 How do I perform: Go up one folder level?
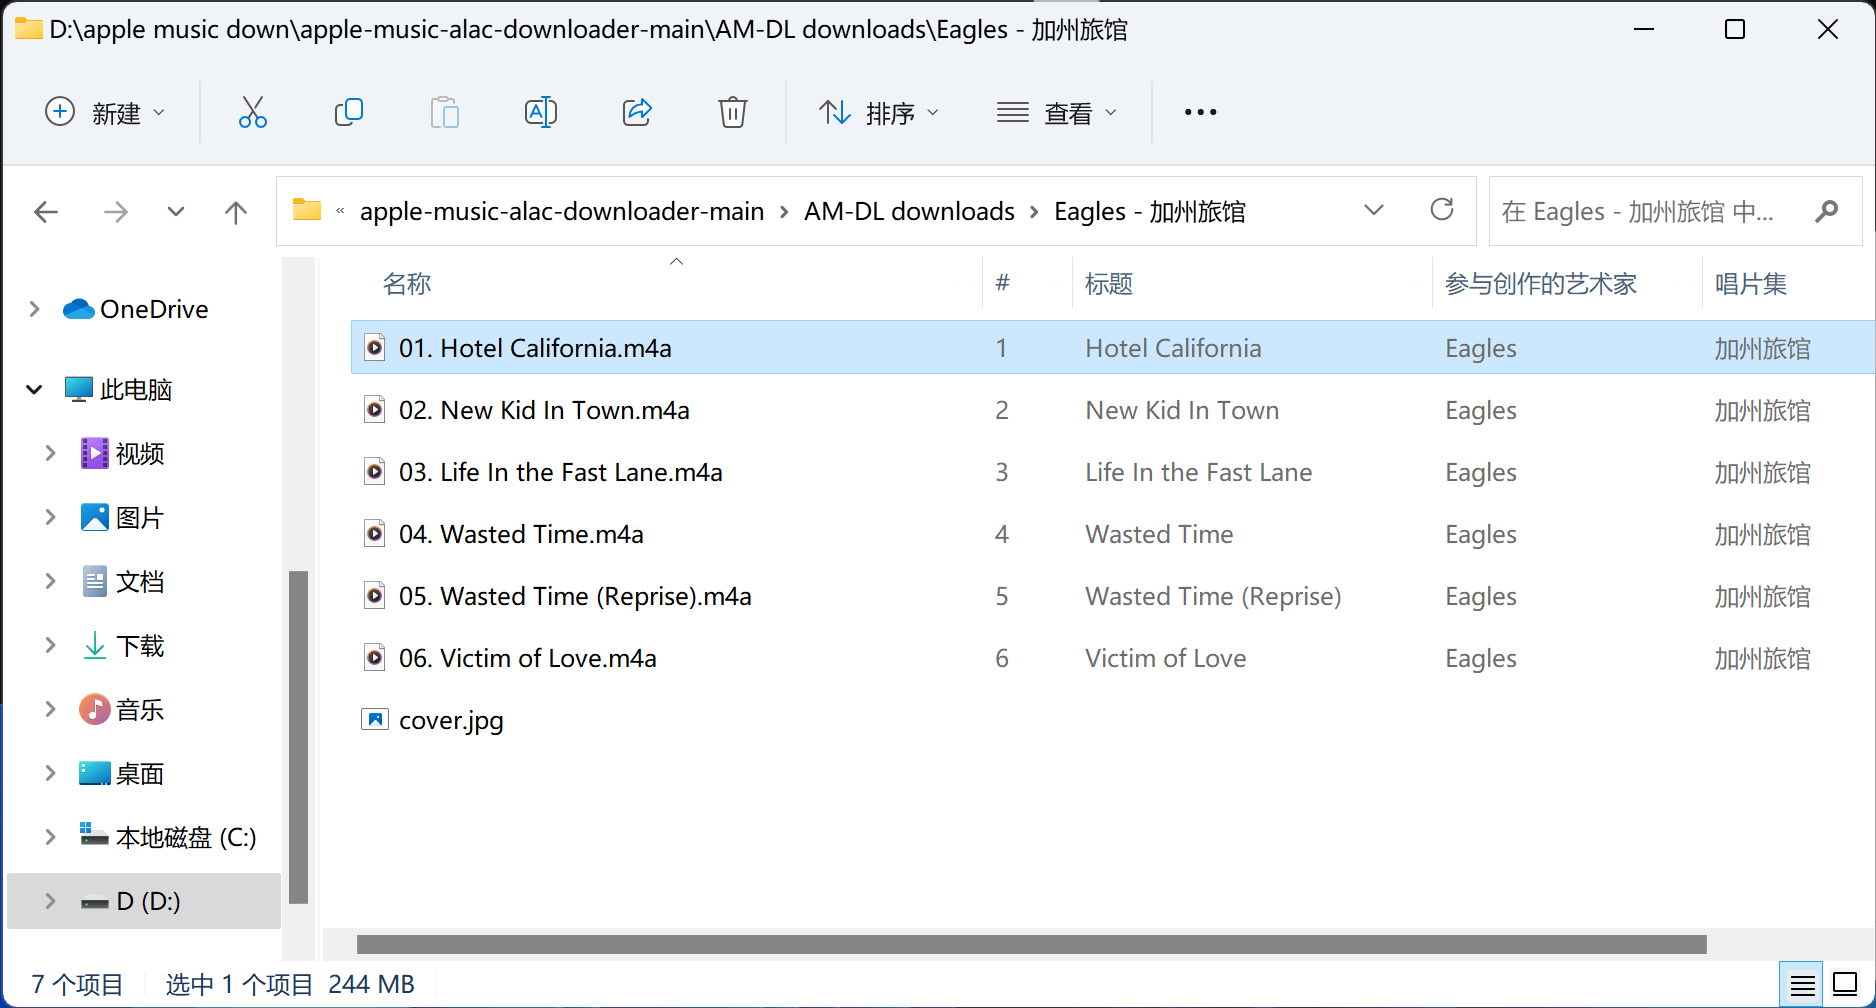[x=236, y=211]
